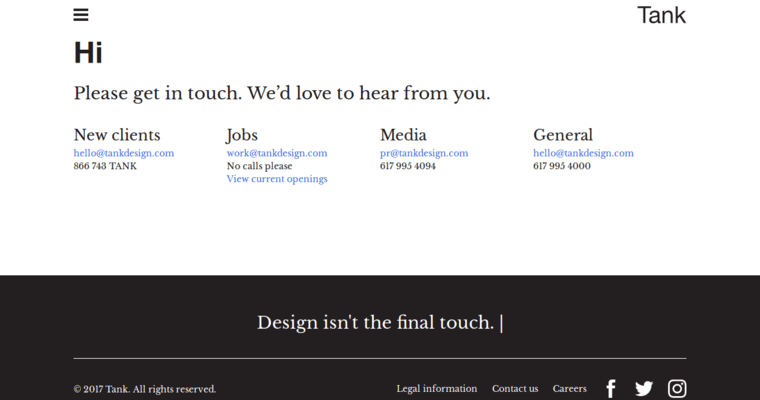
Task: Click hello@tankdesign.com under General
Action: pyautogui.click(x=583, y=153)
